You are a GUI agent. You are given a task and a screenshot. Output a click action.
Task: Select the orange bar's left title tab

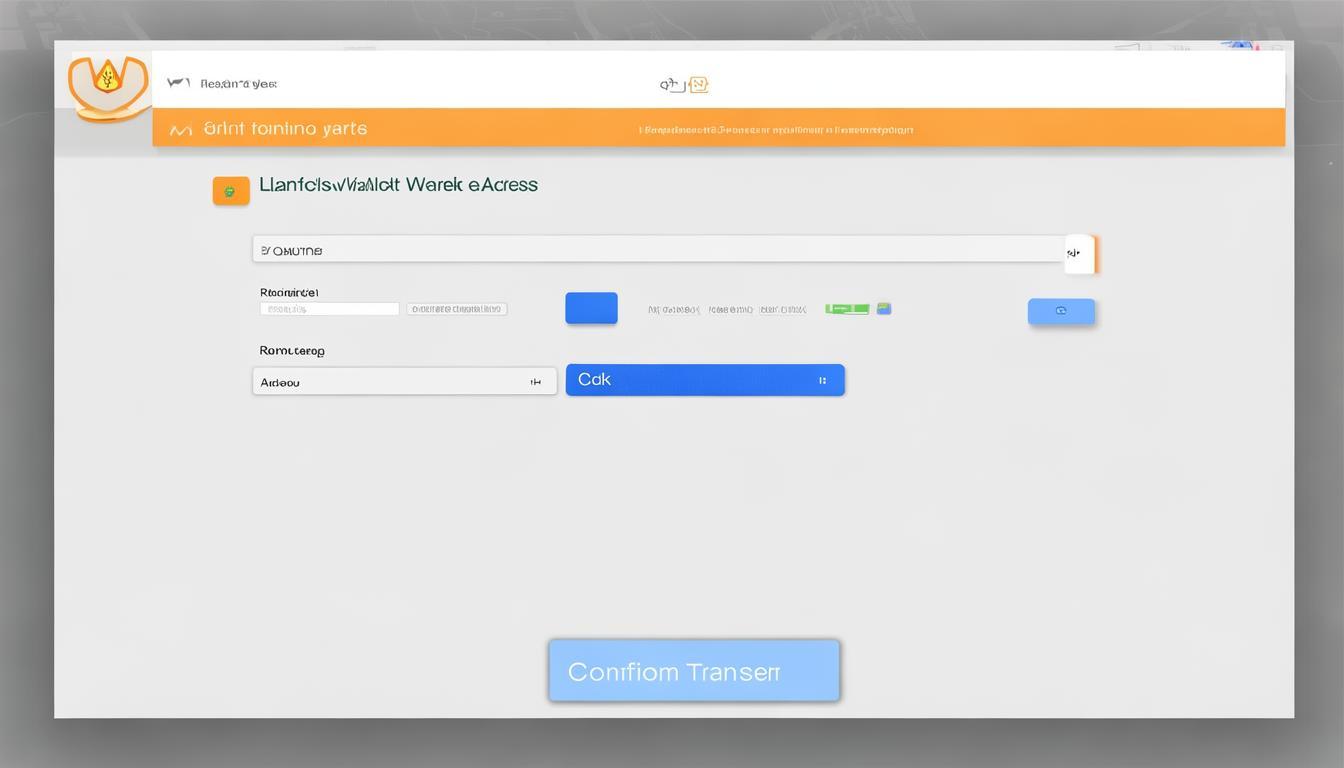click(285, 129)
